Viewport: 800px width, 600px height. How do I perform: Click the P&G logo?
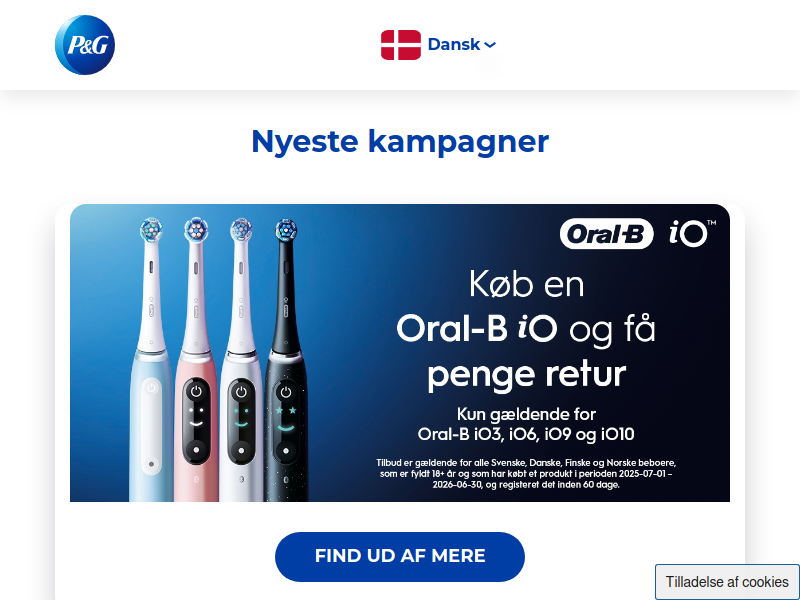click(85, 45)
